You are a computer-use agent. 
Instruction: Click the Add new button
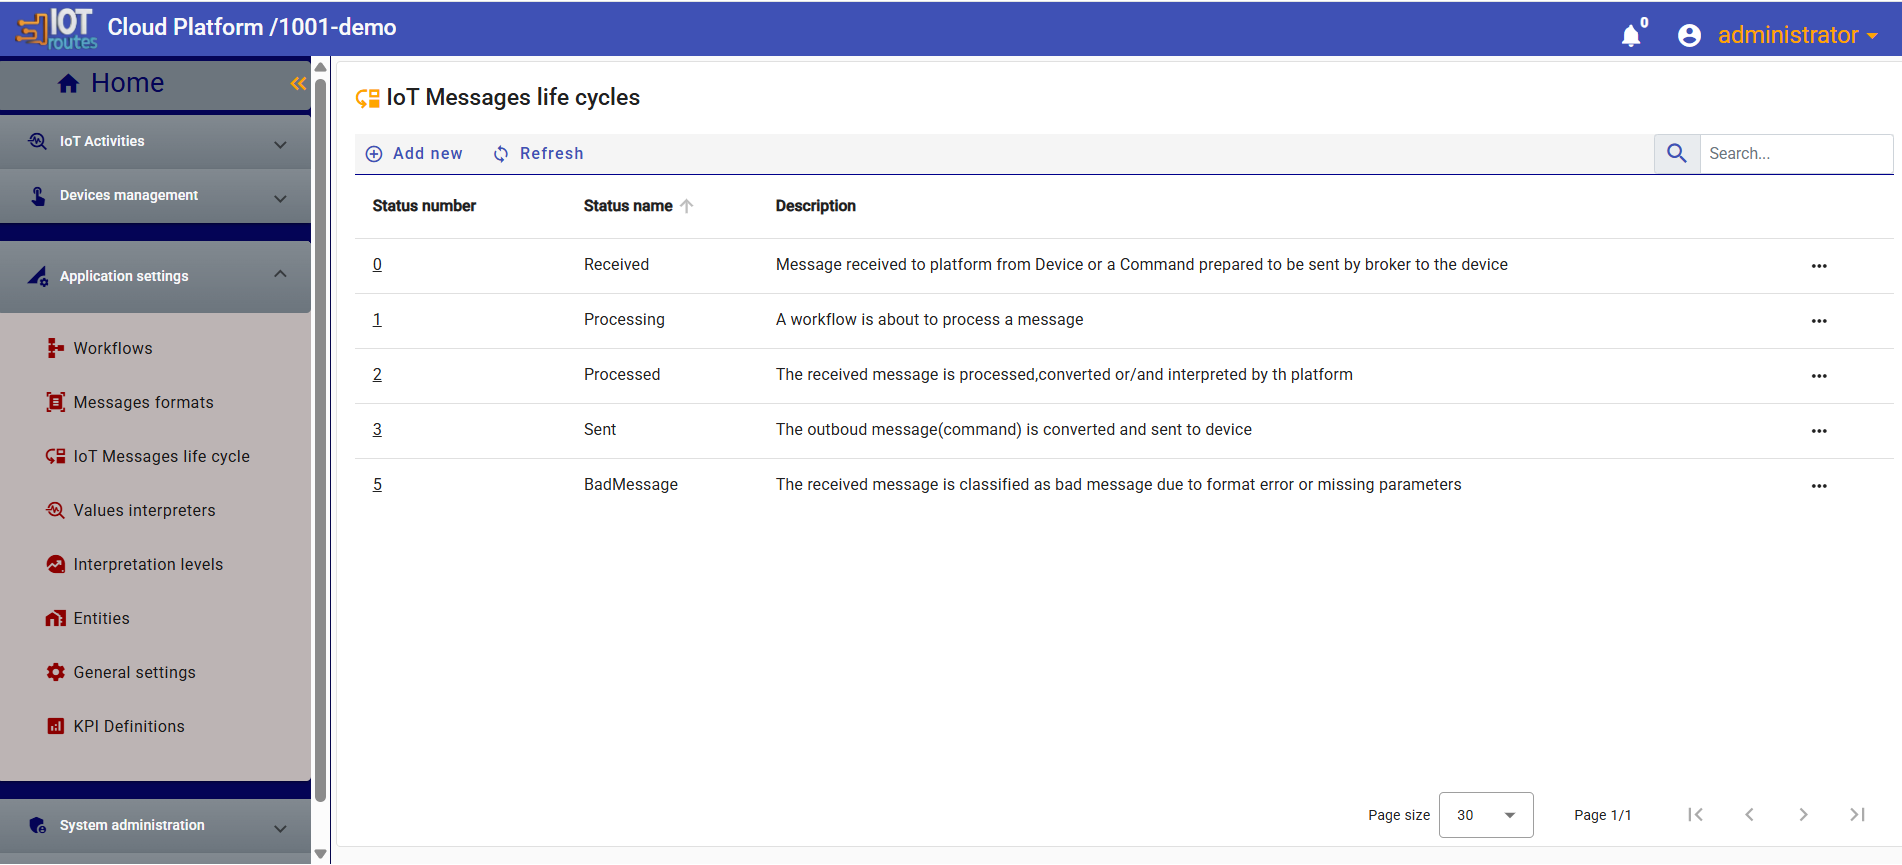(x=415, y=154)
